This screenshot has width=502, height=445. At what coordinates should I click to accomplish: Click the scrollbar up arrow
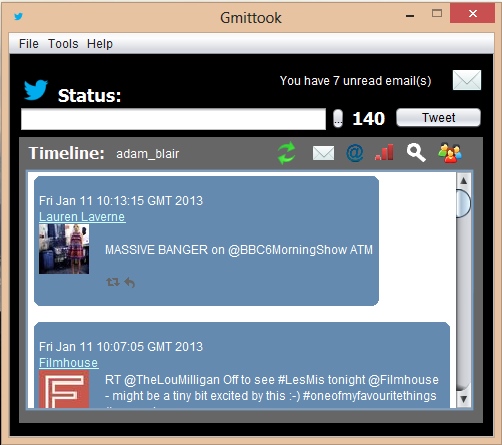(463, 181)
